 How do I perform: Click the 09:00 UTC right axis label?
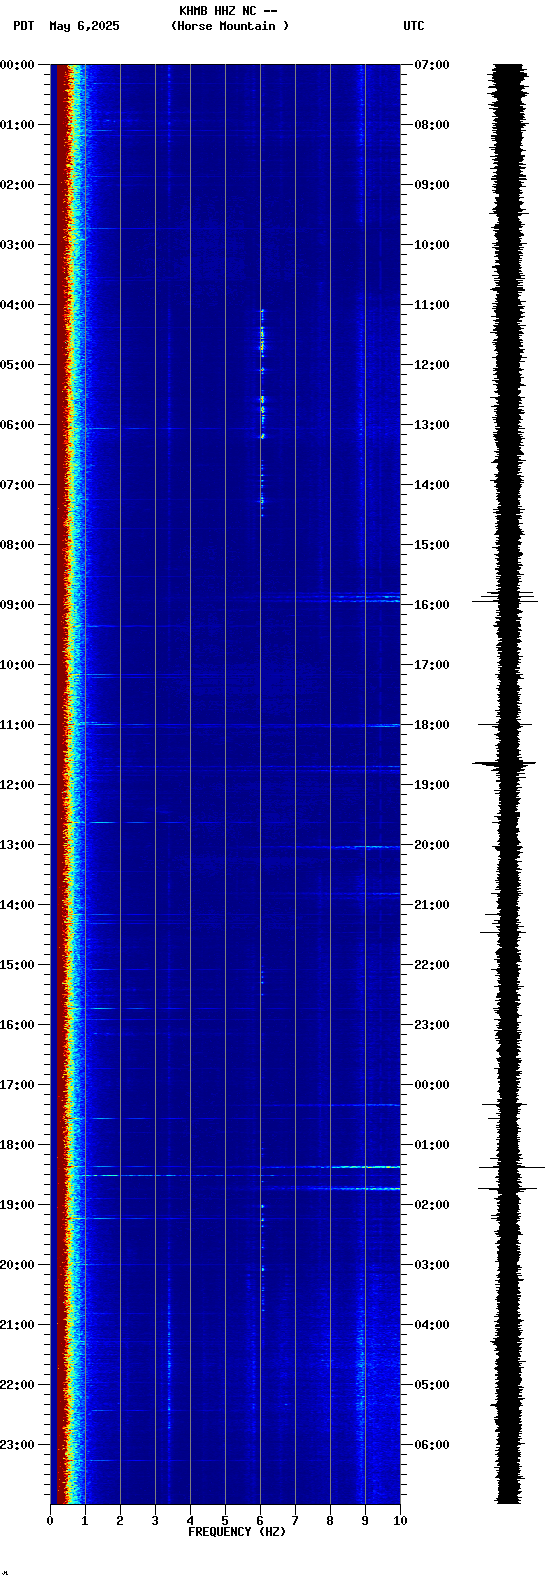pos(432,185)
